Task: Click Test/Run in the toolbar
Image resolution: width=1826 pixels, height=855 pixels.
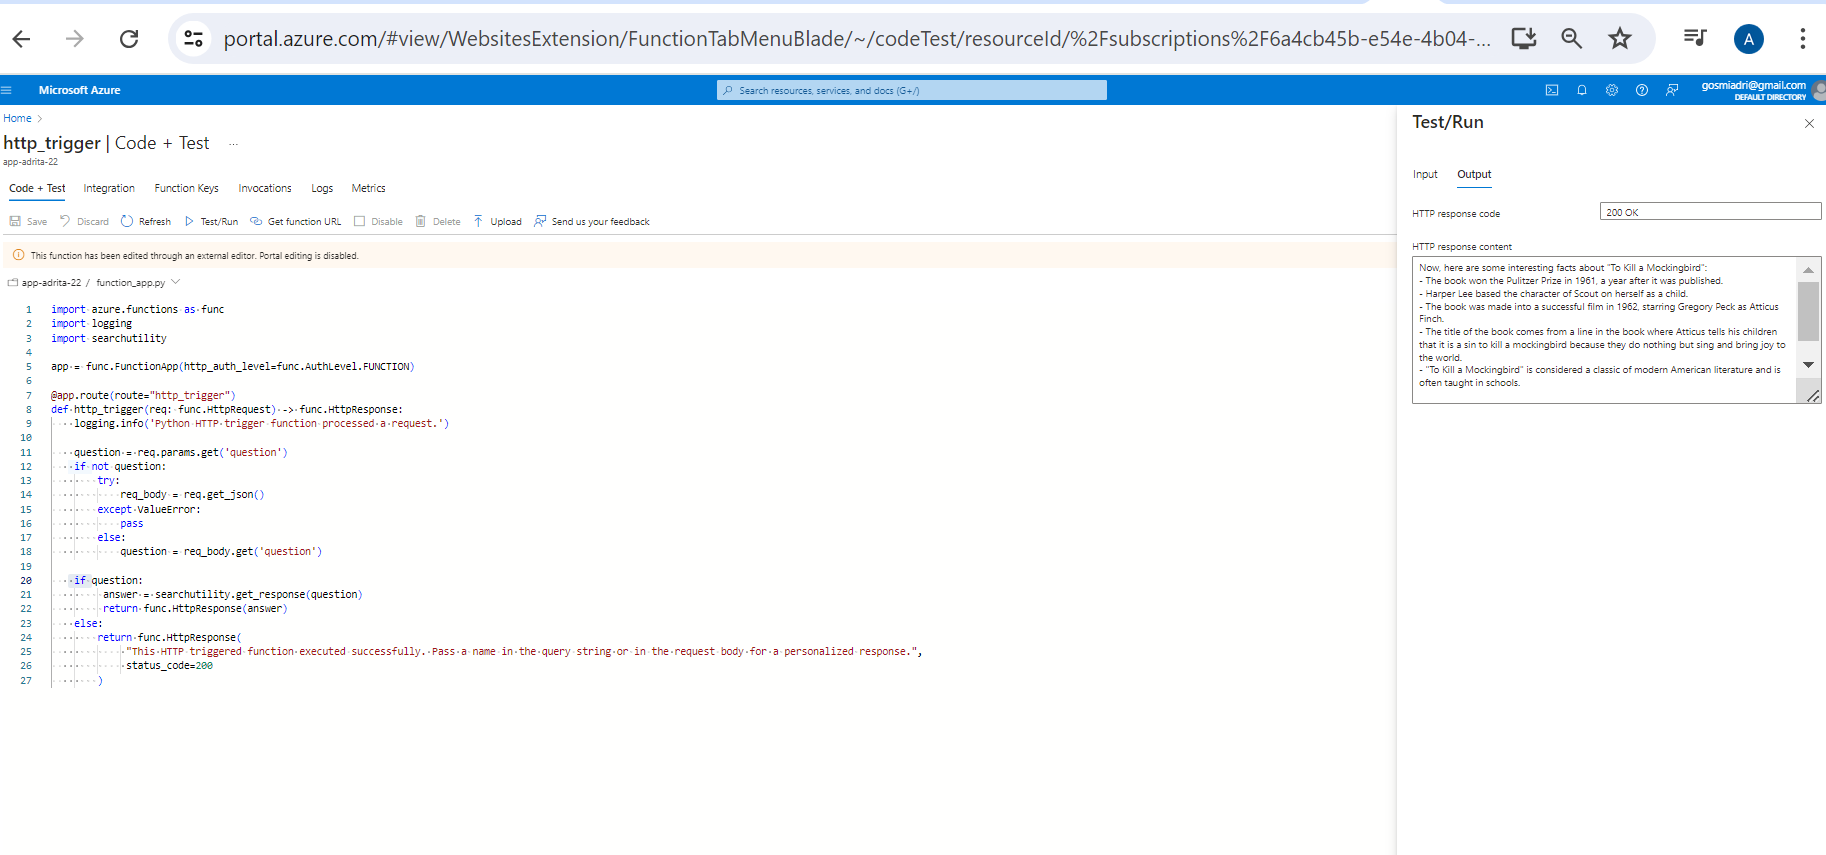Action: tap(211, 222)
